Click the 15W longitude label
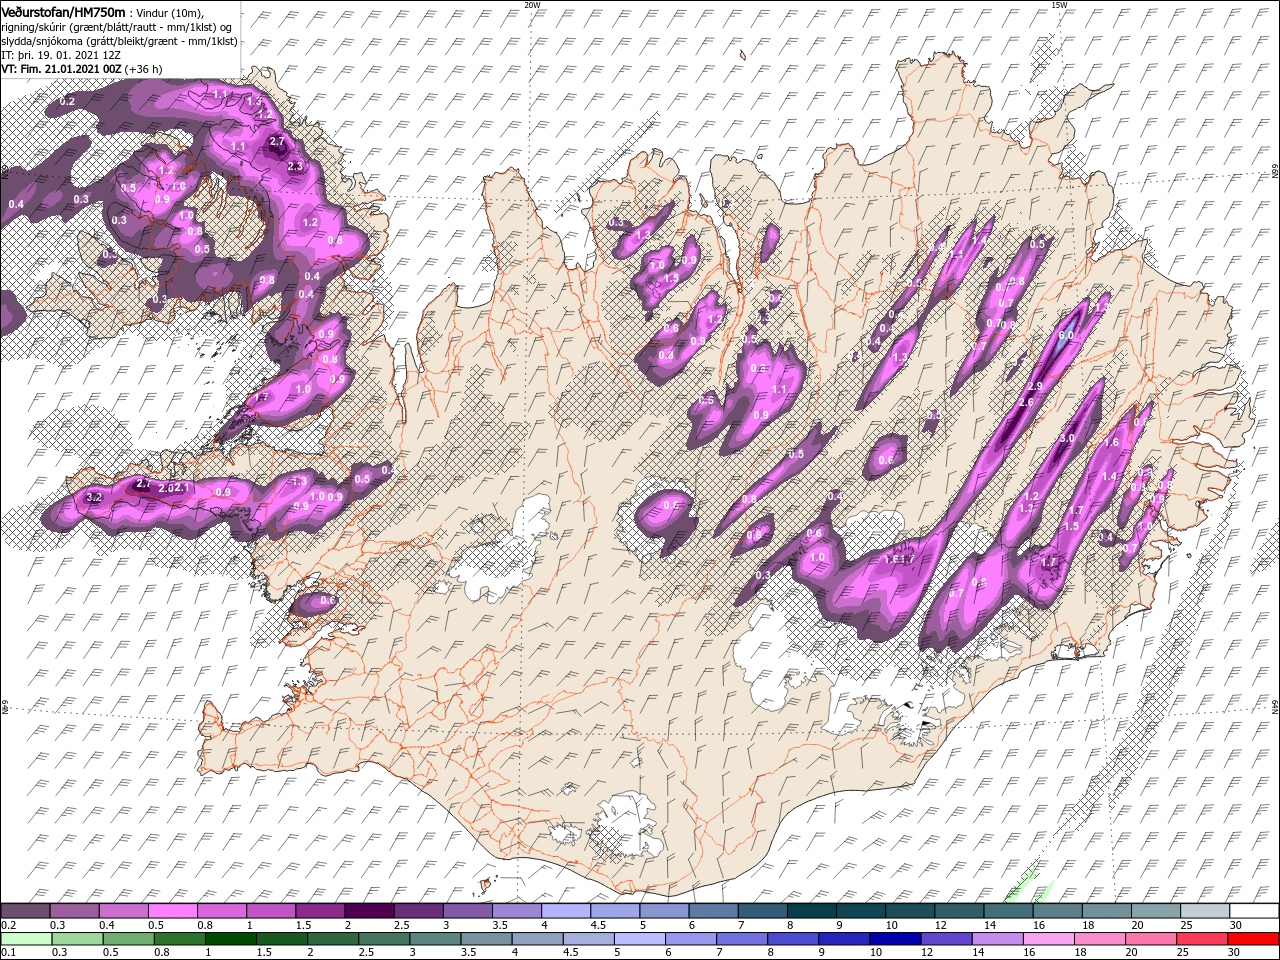The image size is (1280, 960). (x=1059, y=5)
